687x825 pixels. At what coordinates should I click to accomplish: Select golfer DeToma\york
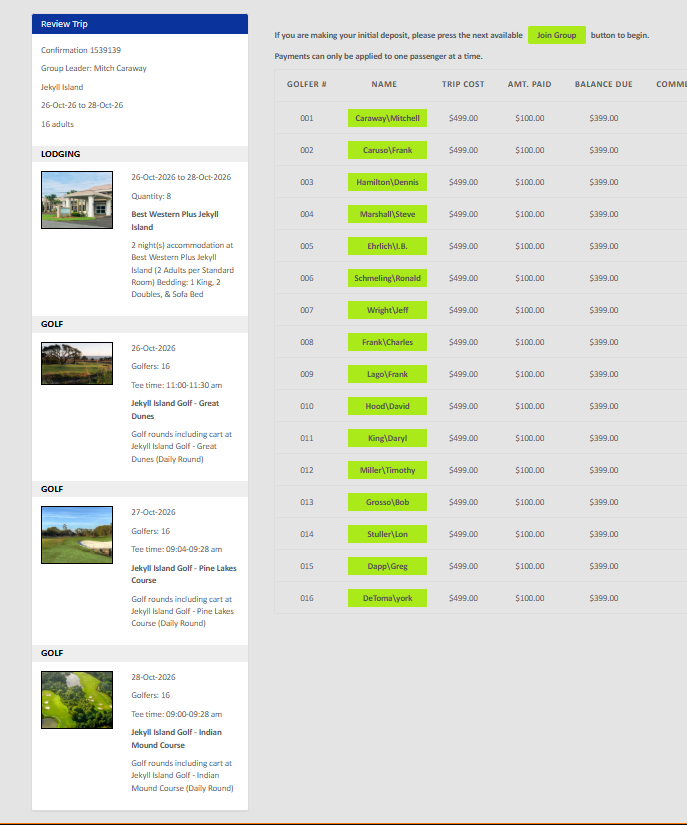387,598
